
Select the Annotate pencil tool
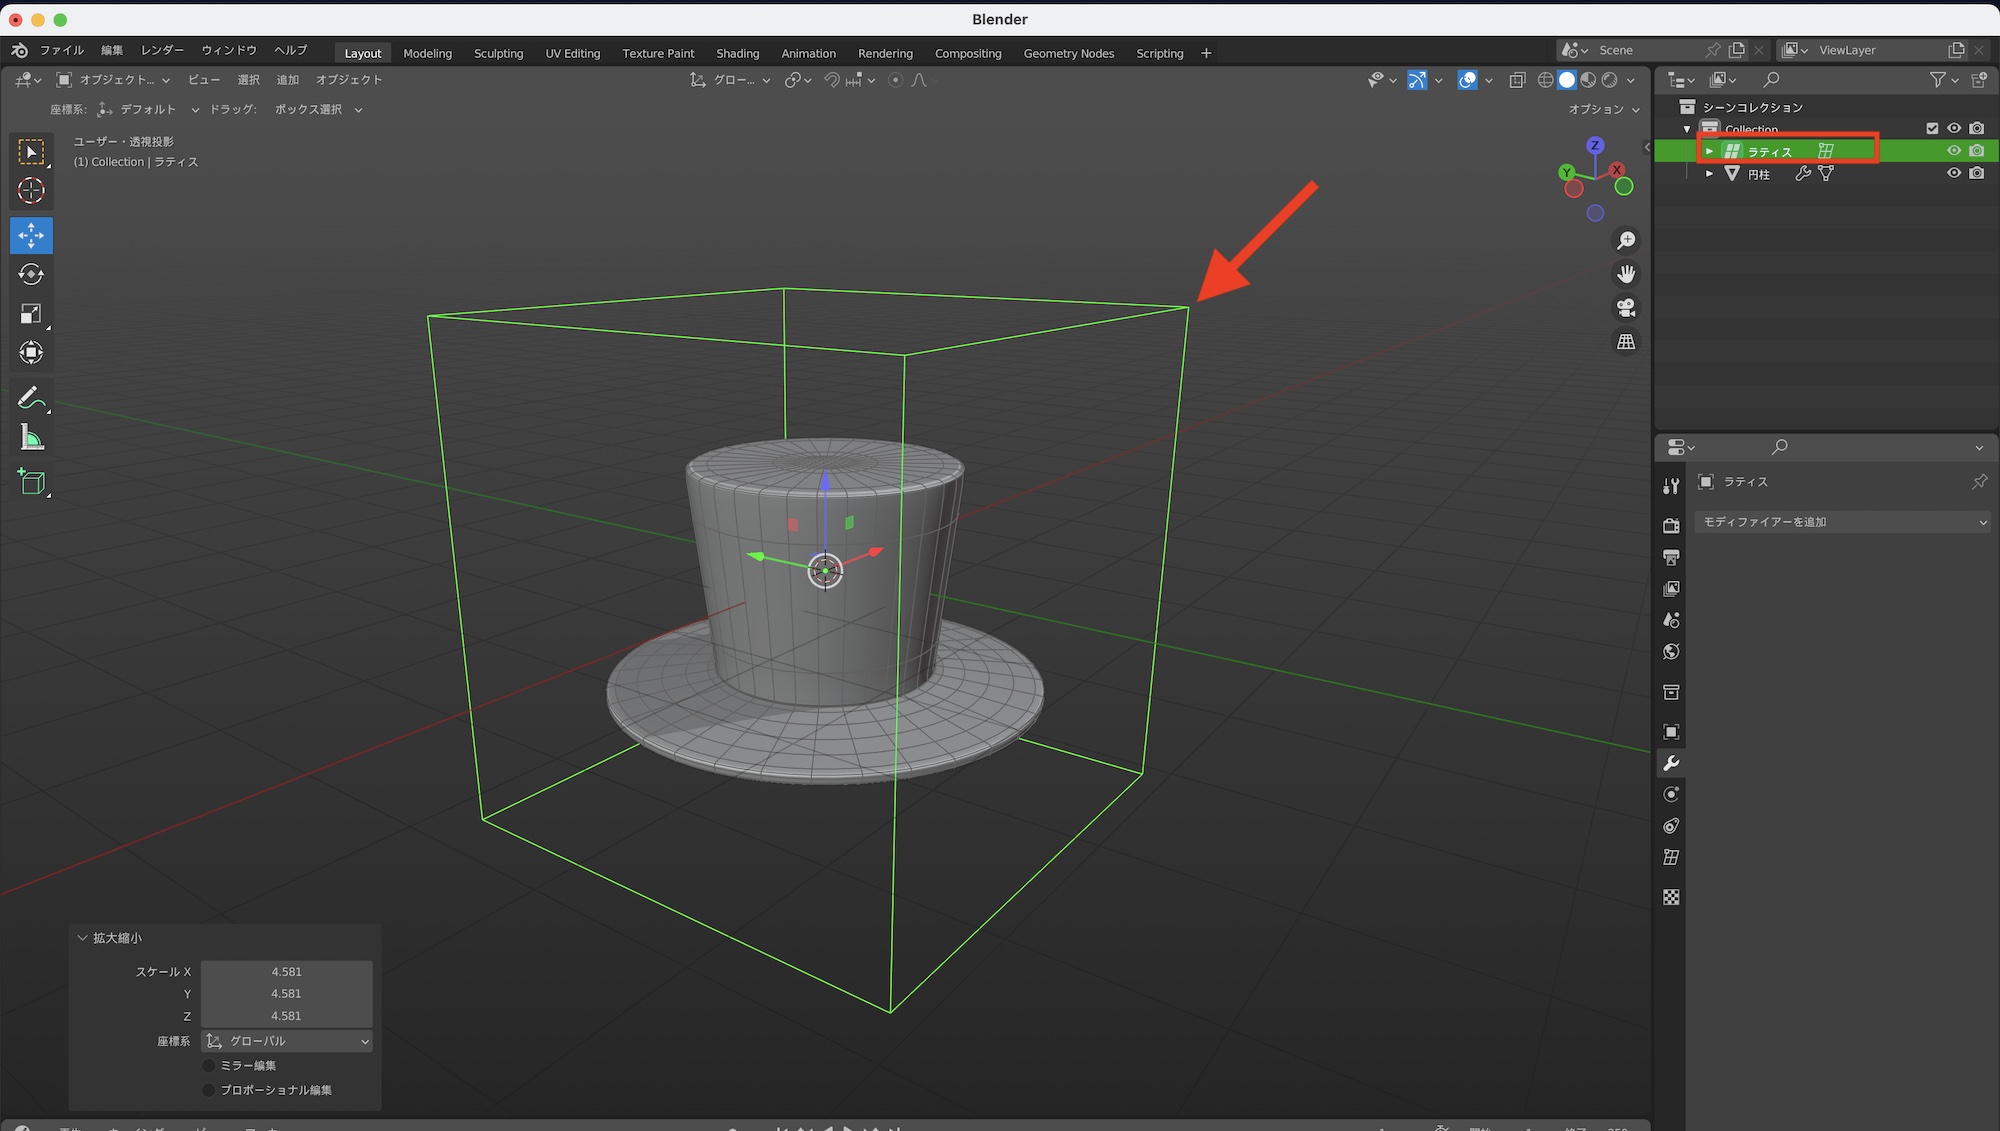click(31, 398)
